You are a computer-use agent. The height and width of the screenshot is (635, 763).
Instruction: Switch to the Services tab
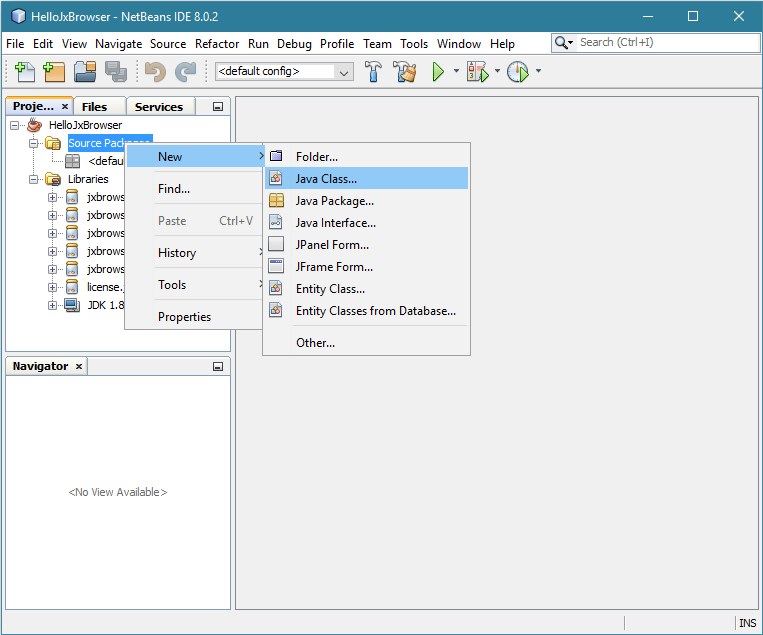(159, 107)
